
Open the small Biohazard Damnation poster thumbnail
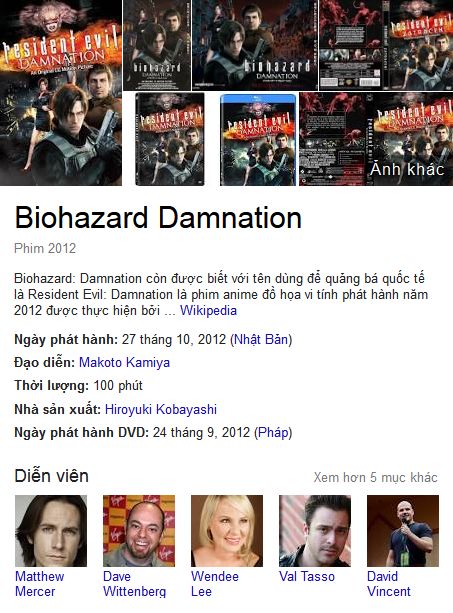157,45
